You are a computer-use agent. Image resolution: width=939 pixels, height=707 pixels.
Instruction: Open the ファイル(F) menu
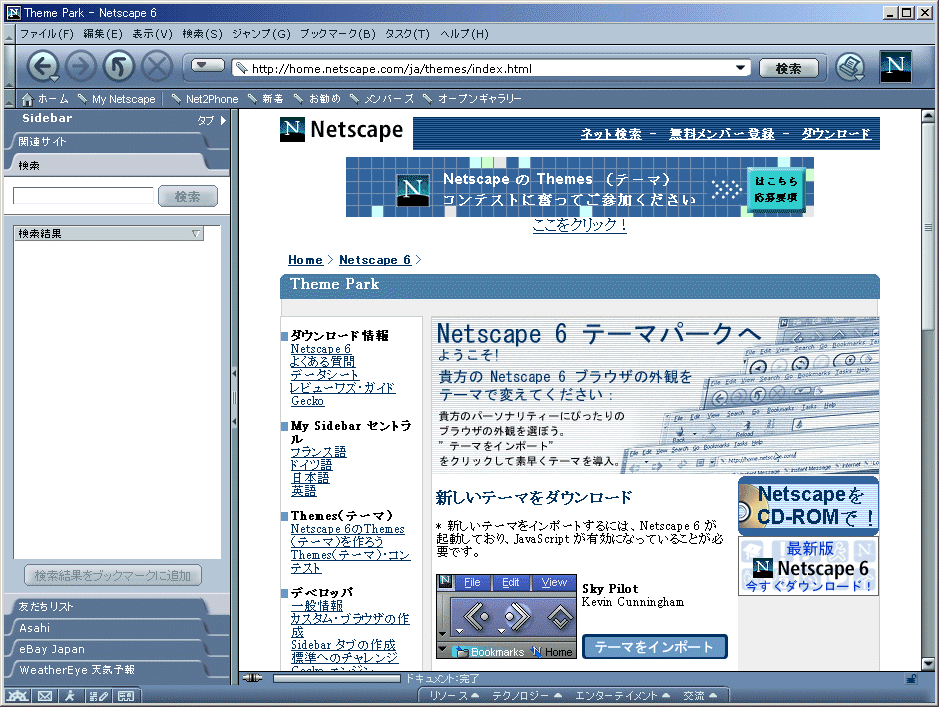(x=47, y=34)
